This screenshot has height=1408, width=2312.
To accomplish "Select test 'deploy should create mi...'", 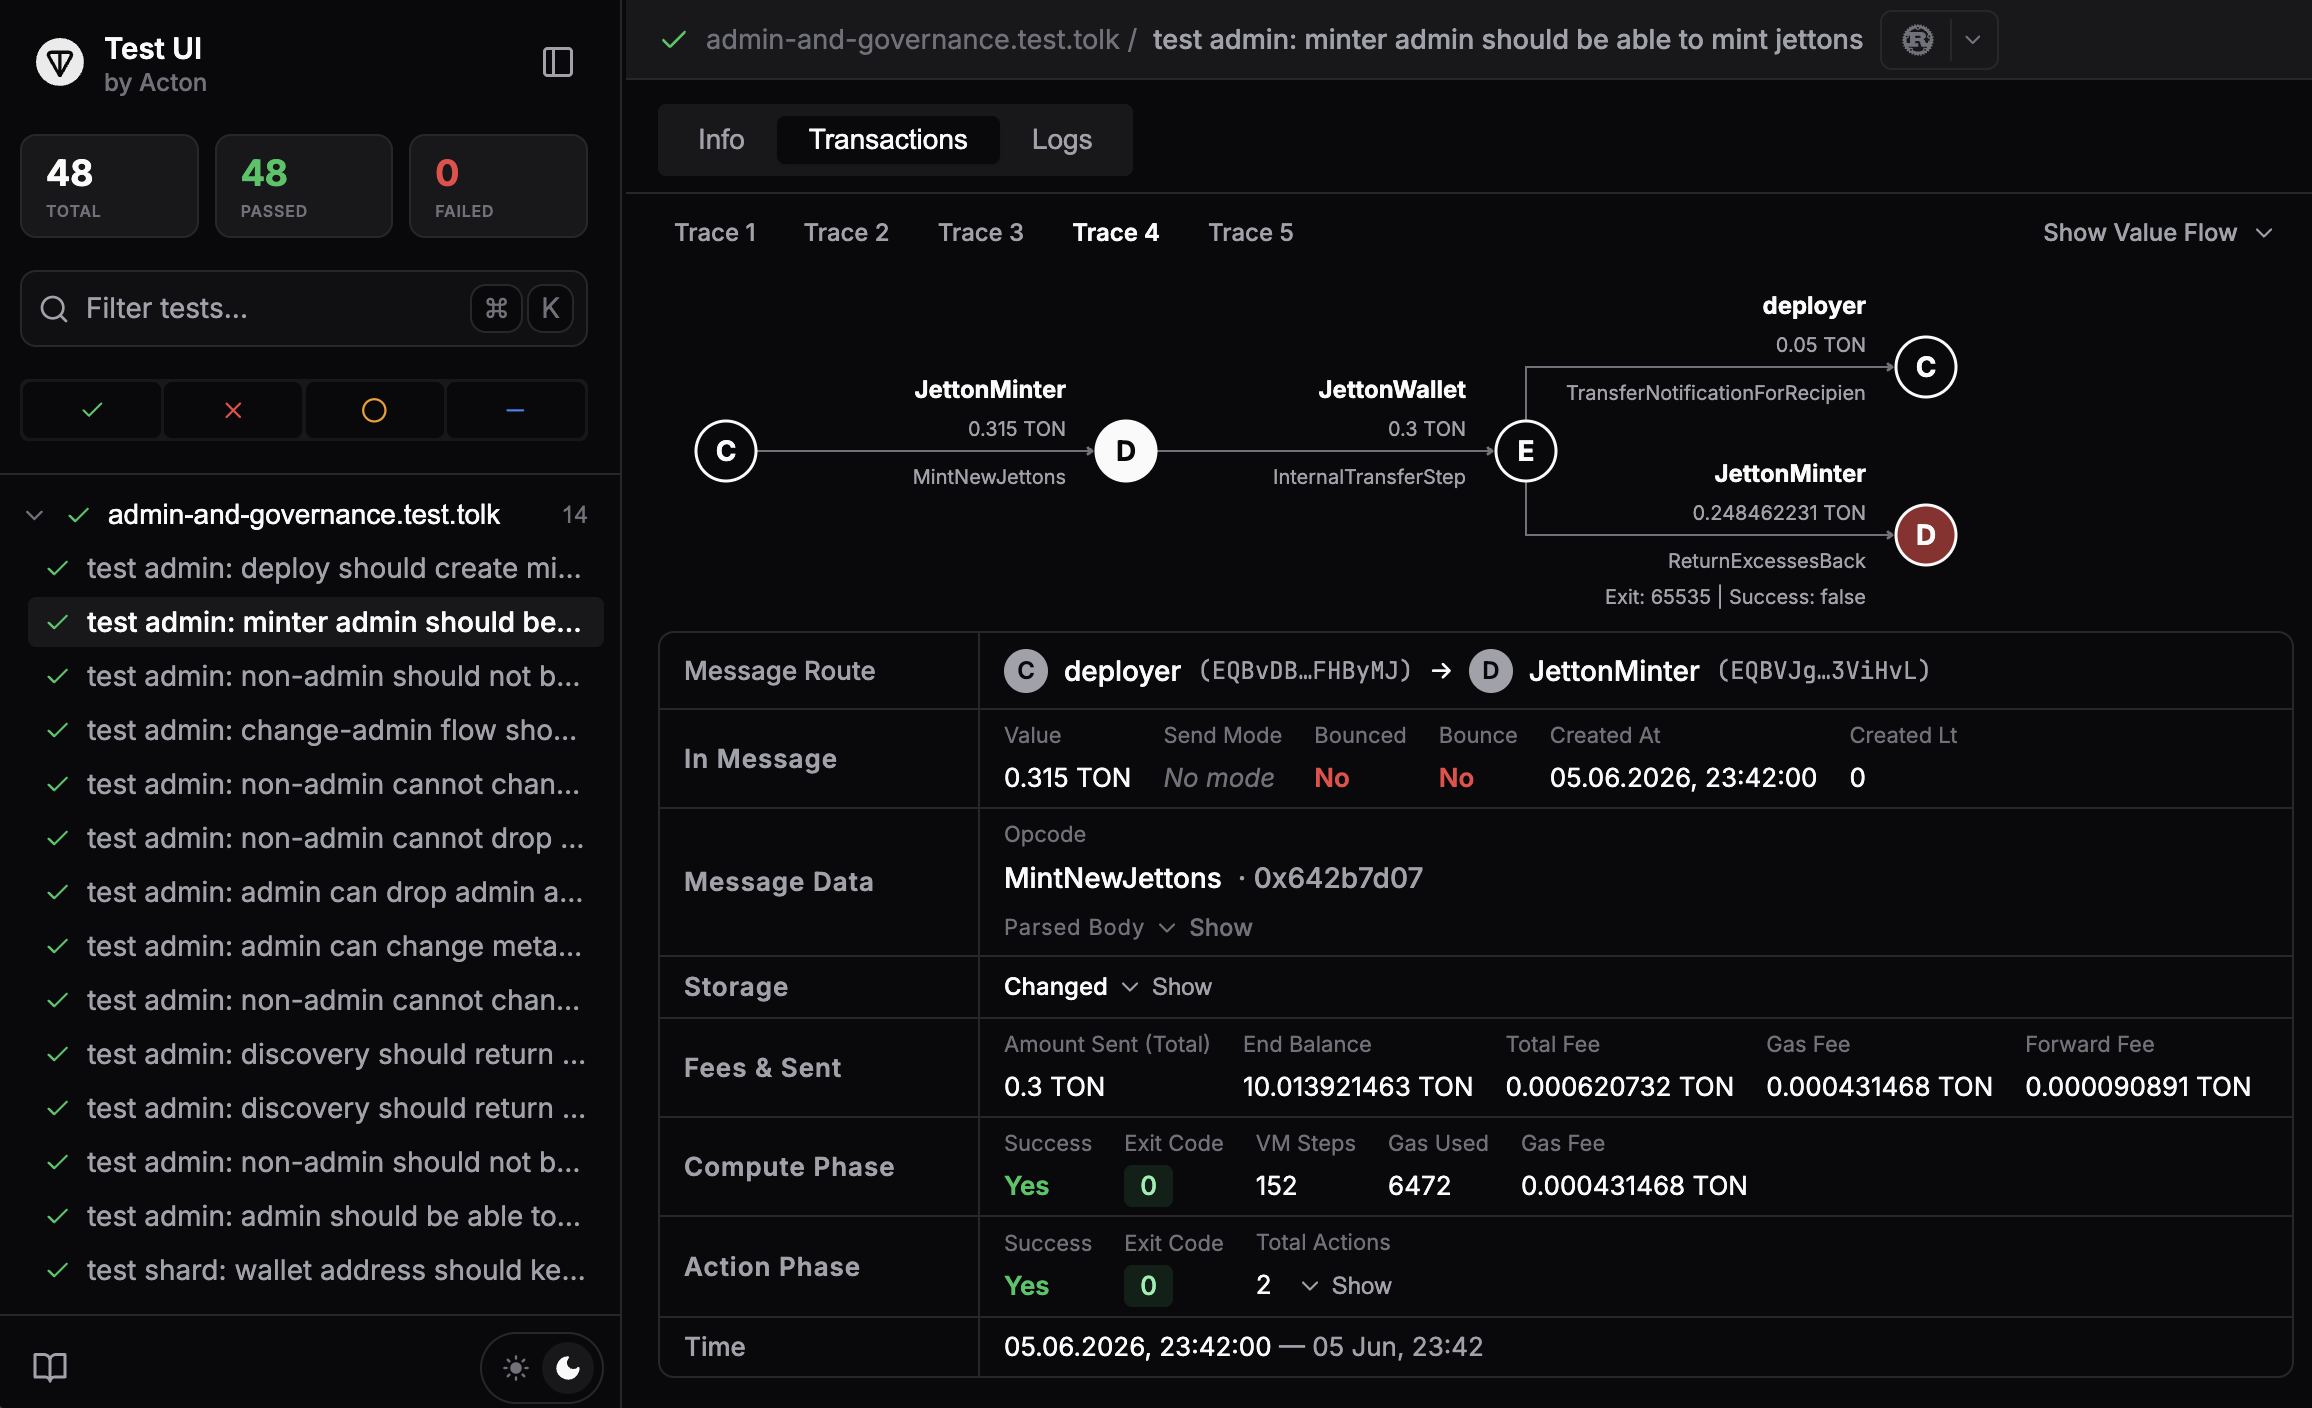I will 316,568.
